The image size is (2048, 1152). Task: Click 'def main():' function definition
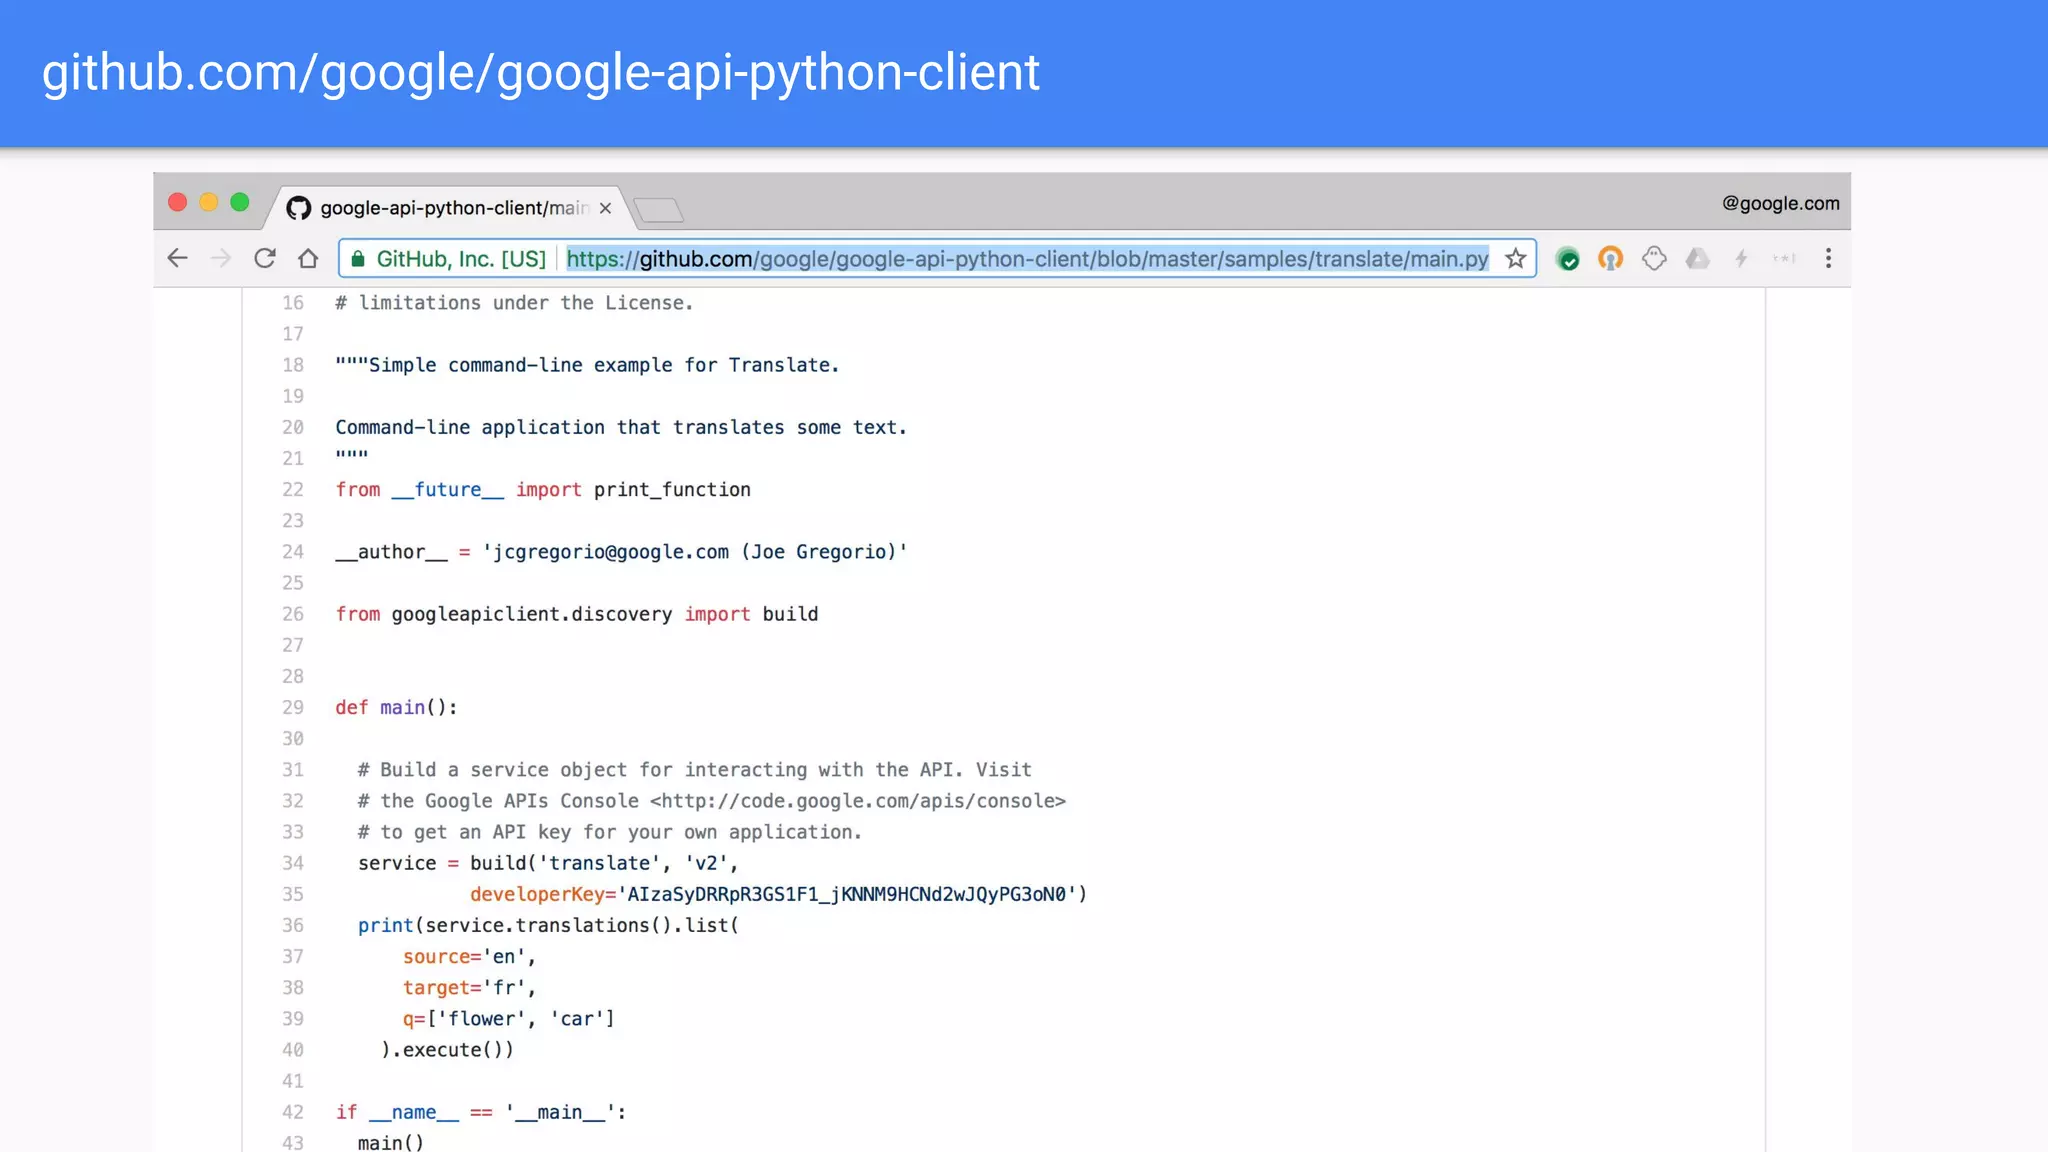396,708
